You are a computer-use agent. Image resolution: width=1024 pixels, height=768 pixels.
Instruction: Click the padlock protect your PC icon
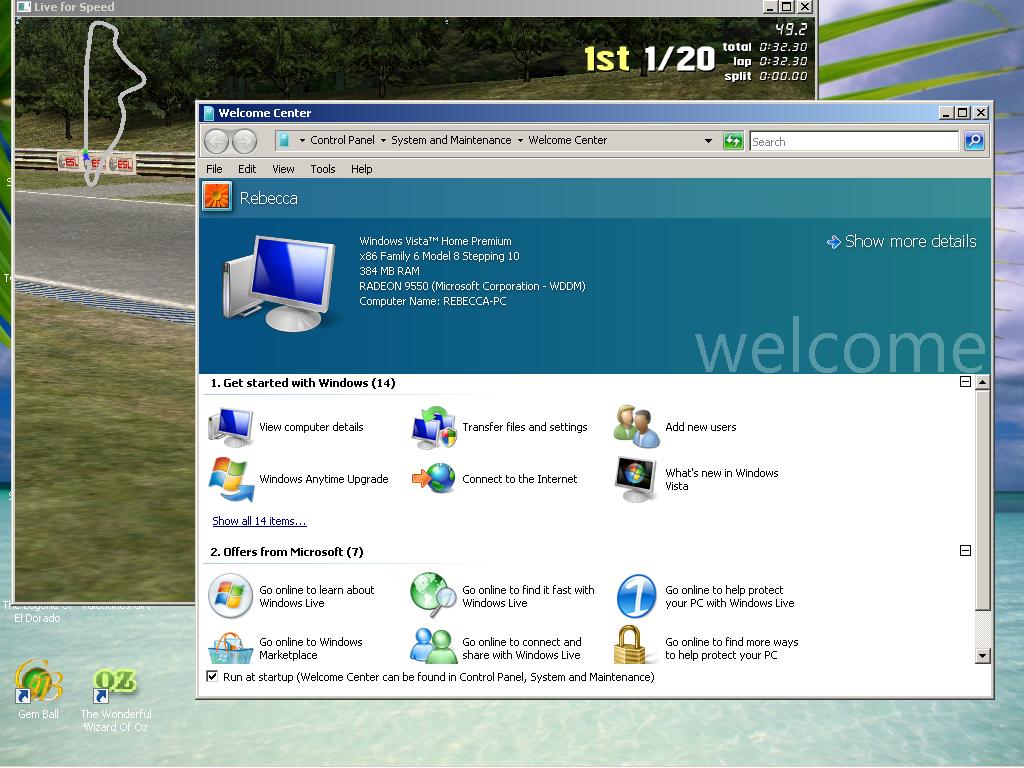(630, 645)
